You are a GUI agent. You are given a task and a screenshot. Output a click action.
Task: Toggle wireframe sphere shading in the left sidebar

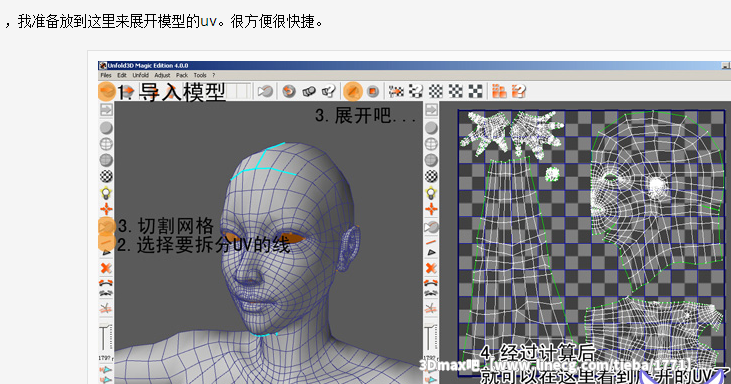[x=106, y=144]
